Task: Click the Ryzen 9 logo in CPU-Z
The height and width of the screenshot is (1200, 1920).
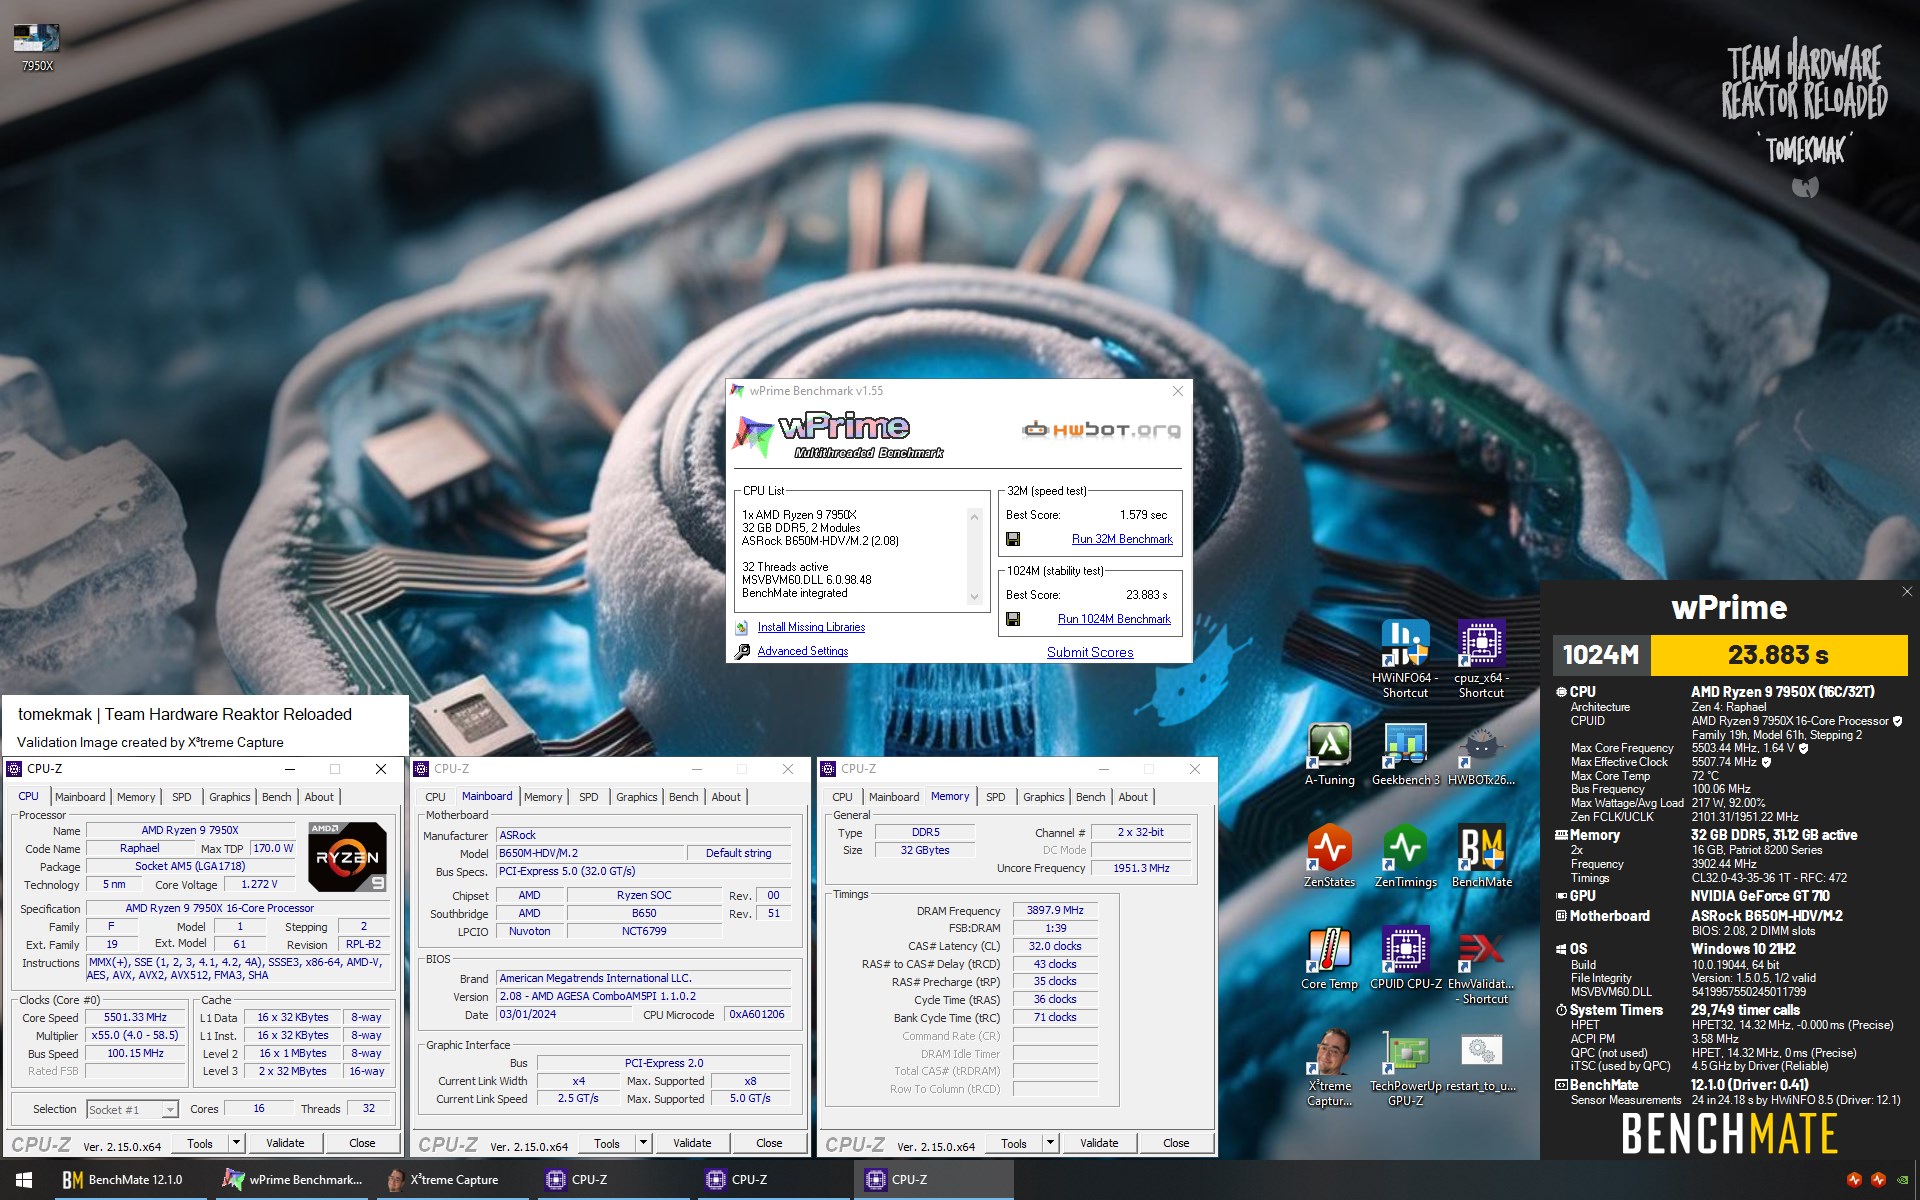Action: [x=346, y=857]
